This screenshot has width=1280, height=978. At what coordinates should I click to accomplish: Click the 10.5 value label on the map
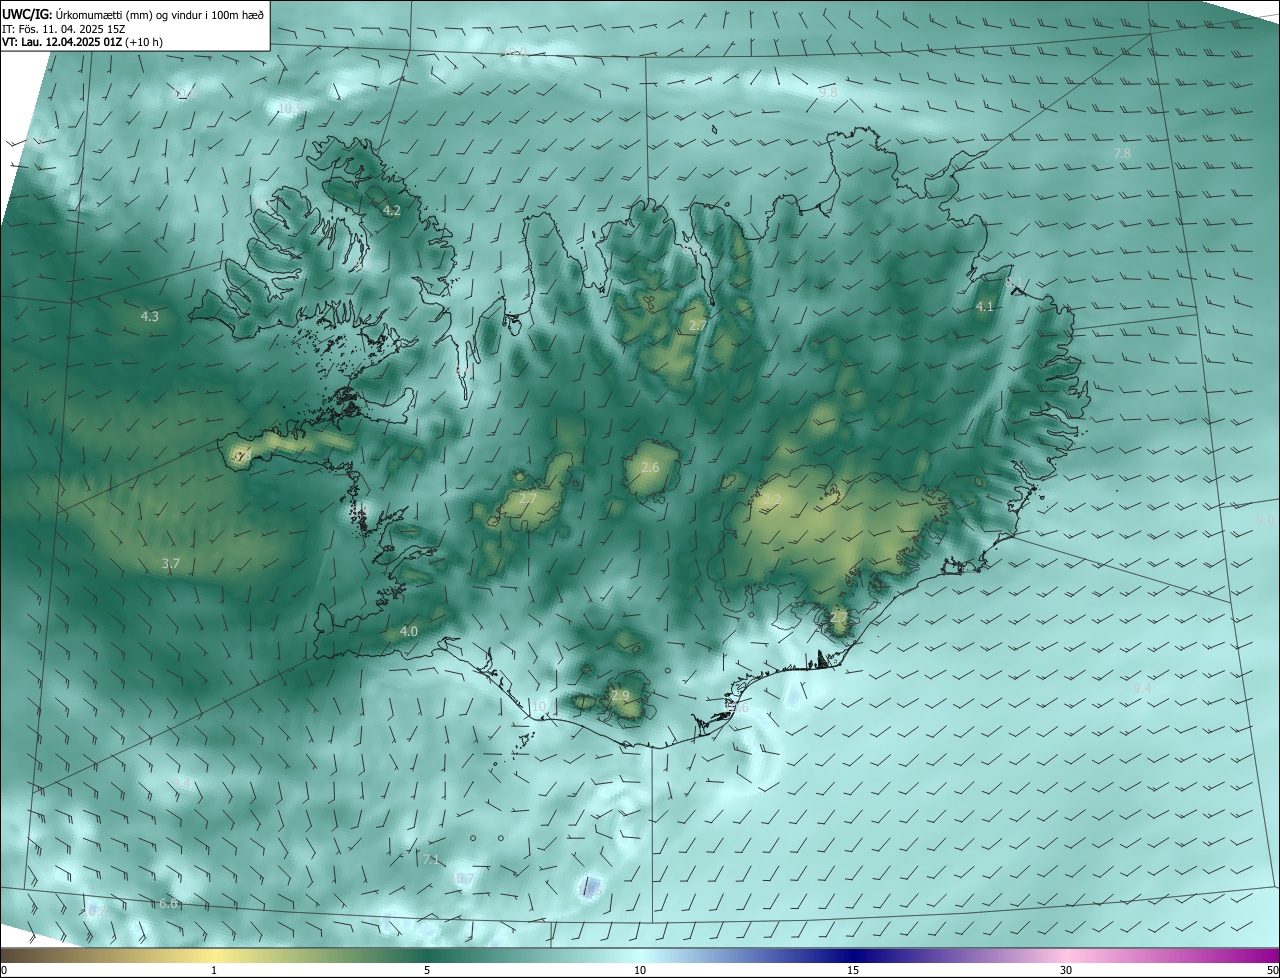coord(289,108)
